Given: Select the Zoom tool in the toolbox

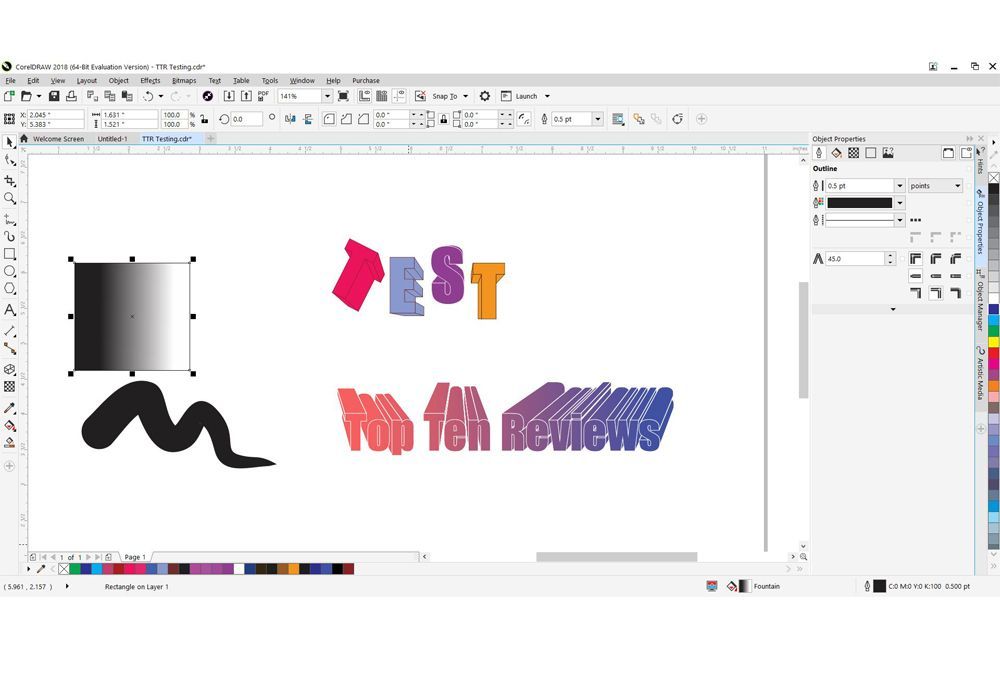Looking at the screenshot, I should coord(10,198).
